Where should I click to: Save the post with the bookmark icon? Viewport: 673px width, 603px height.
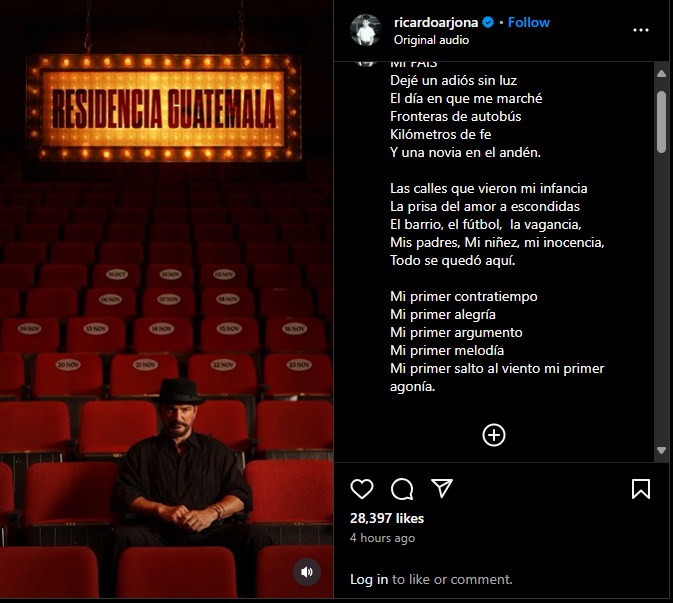click(x=641, y=489)
